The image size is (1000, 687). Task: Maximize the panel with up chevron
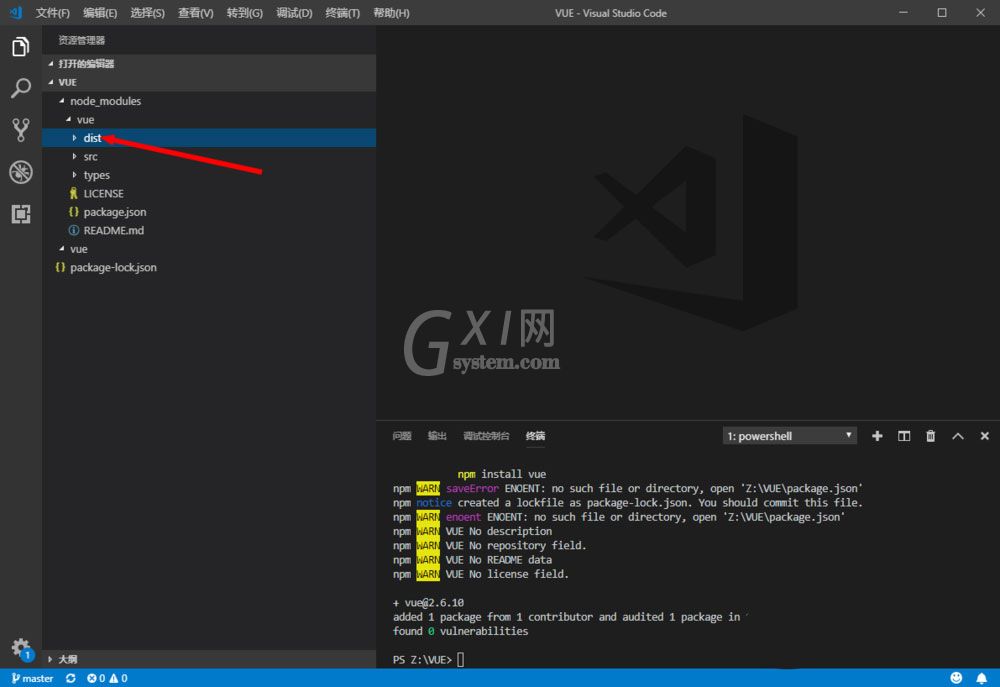957,436
